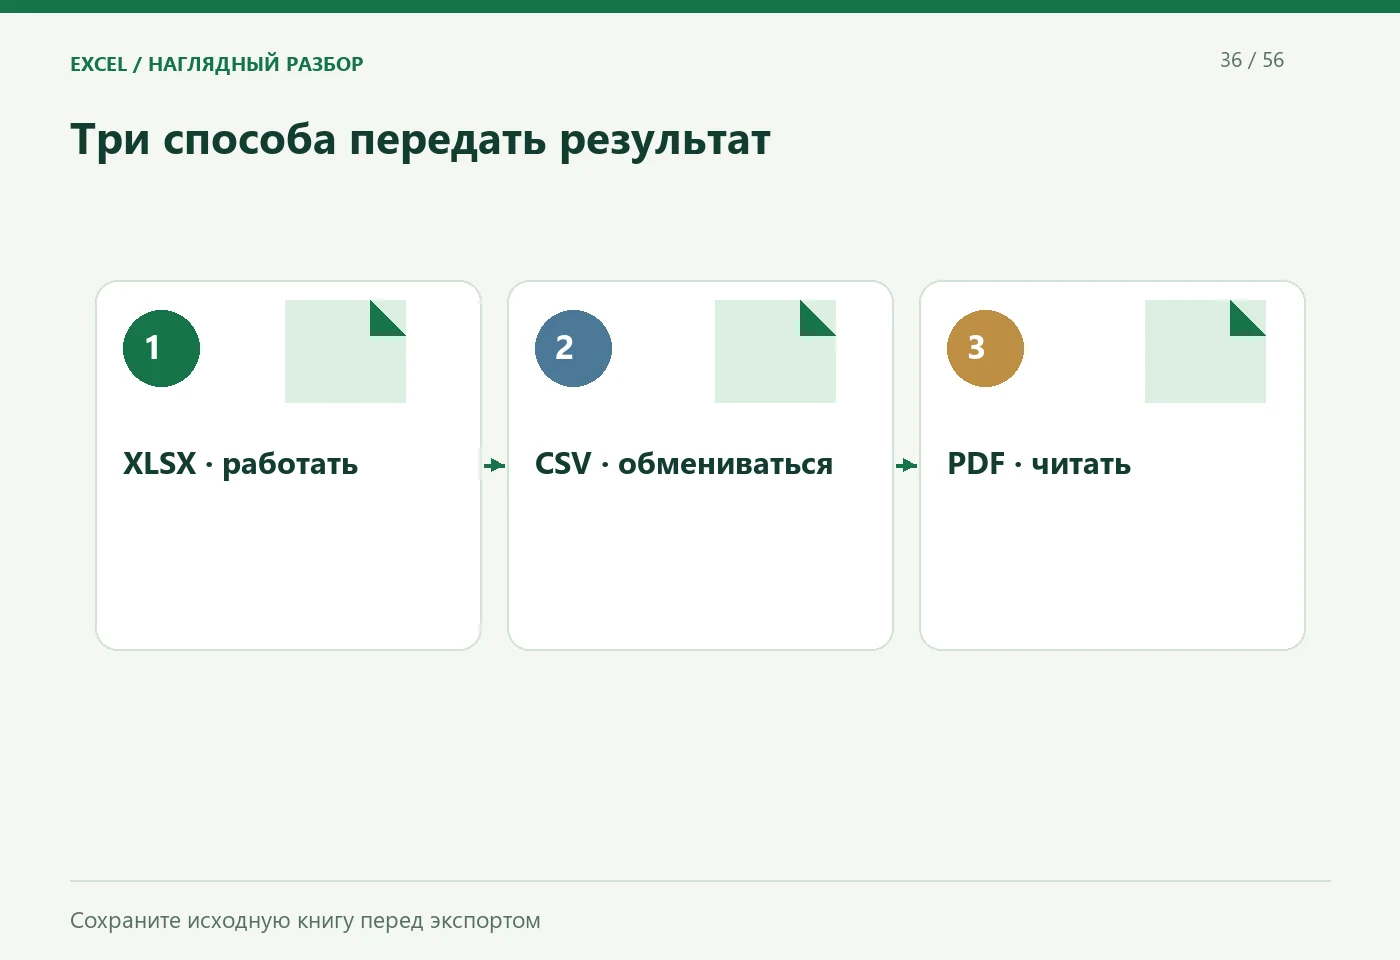Click the document icon in the PDF card
Image resolution: width=1400 pixels, height=960 pixels.
pos(1205,351)
